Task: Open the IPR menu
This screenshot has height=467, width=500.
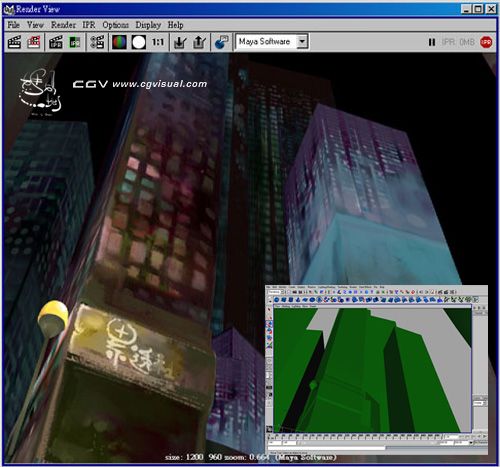Action: 89,25
